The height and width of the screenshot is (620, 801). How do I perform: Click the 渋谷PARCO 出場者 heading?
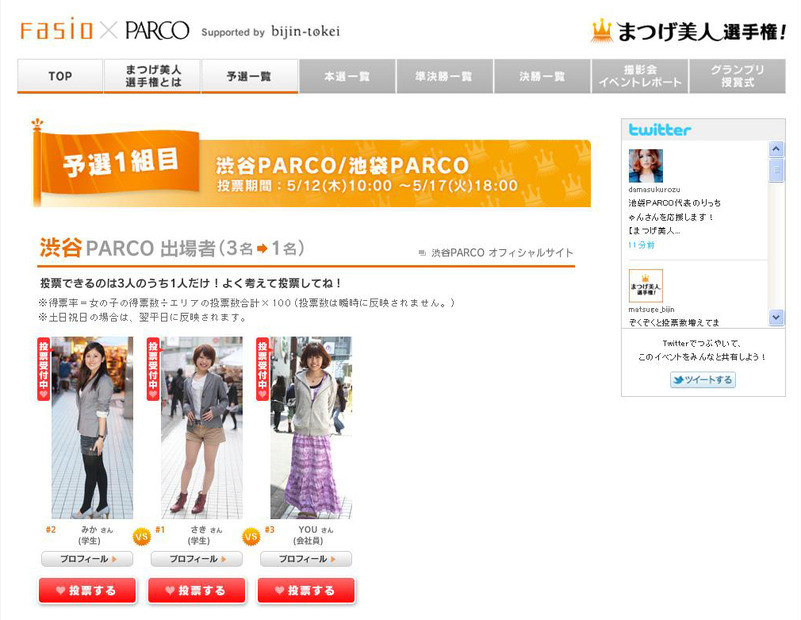tap(172, 248)
